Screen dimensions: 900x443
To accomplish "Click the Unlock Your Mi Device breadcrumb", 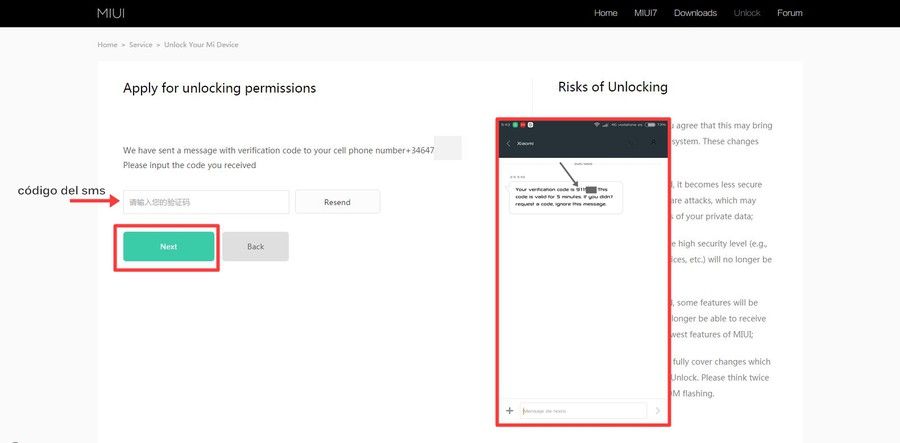I will (x=201, y=45).
